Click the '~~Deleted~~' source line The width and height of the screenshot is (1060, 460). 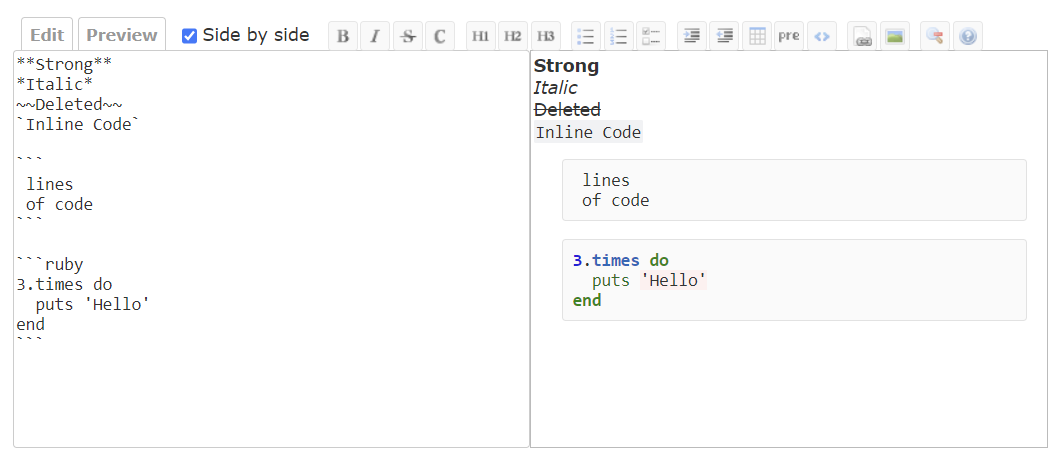tap(70, 105)
